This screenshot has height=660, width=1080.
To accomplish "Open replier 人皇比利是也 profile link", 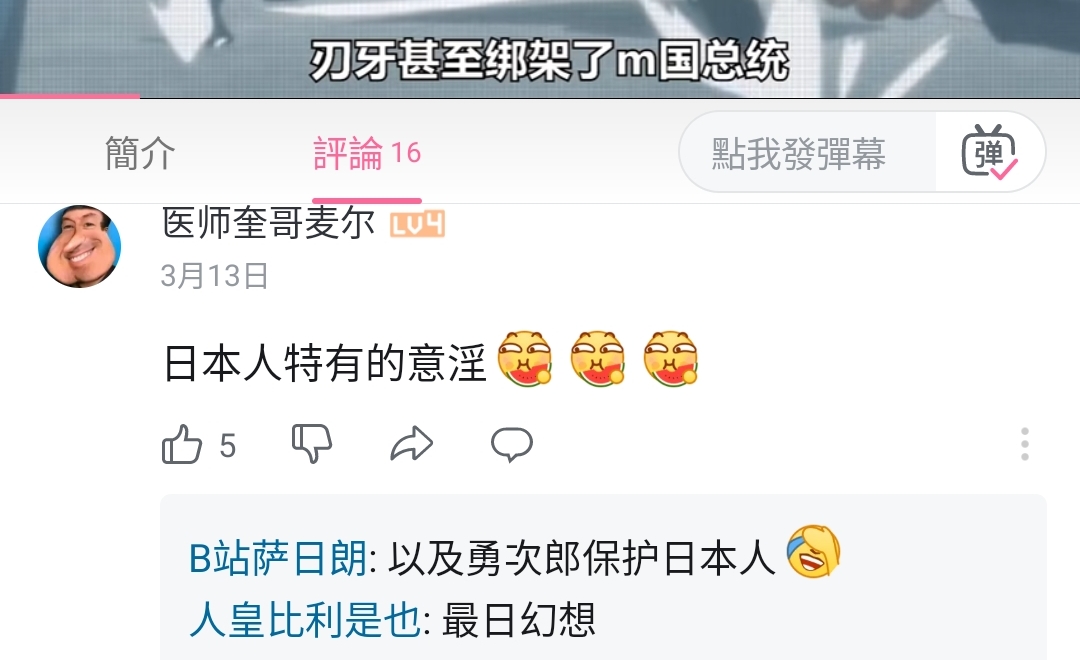I will (x=304, y=619).
